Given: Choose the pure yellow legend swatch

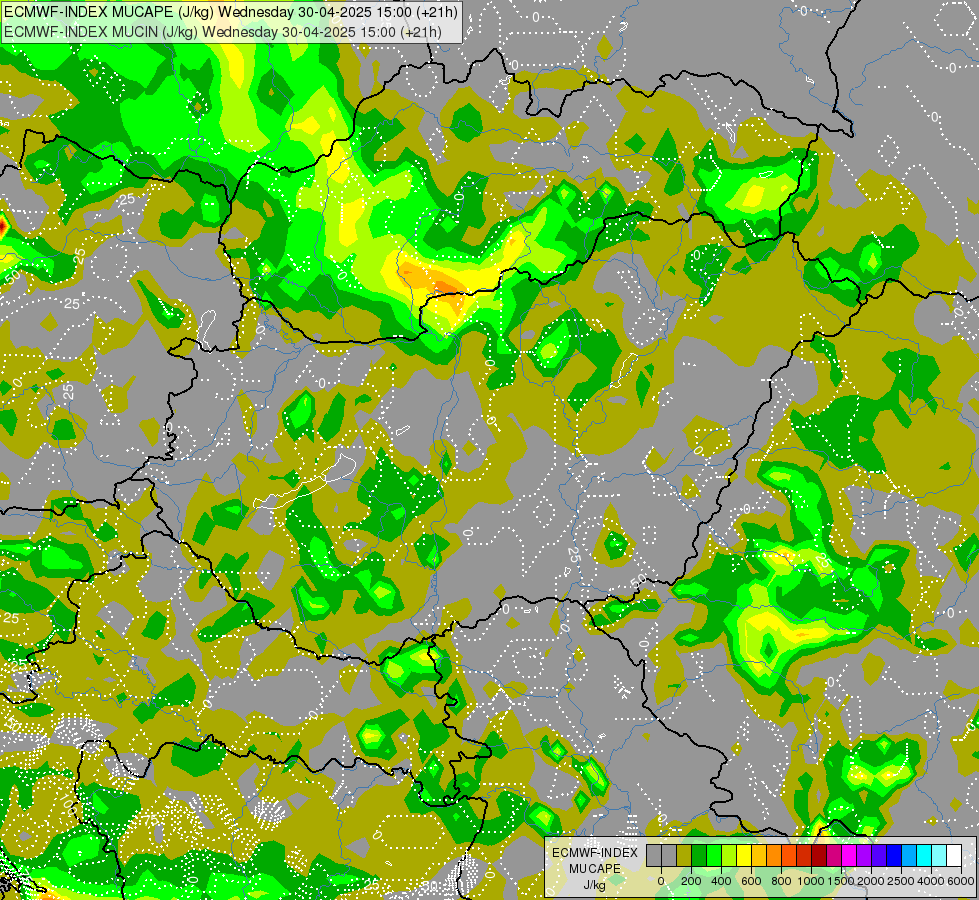Looking at the screenshot, I should [x=744, y=855].
